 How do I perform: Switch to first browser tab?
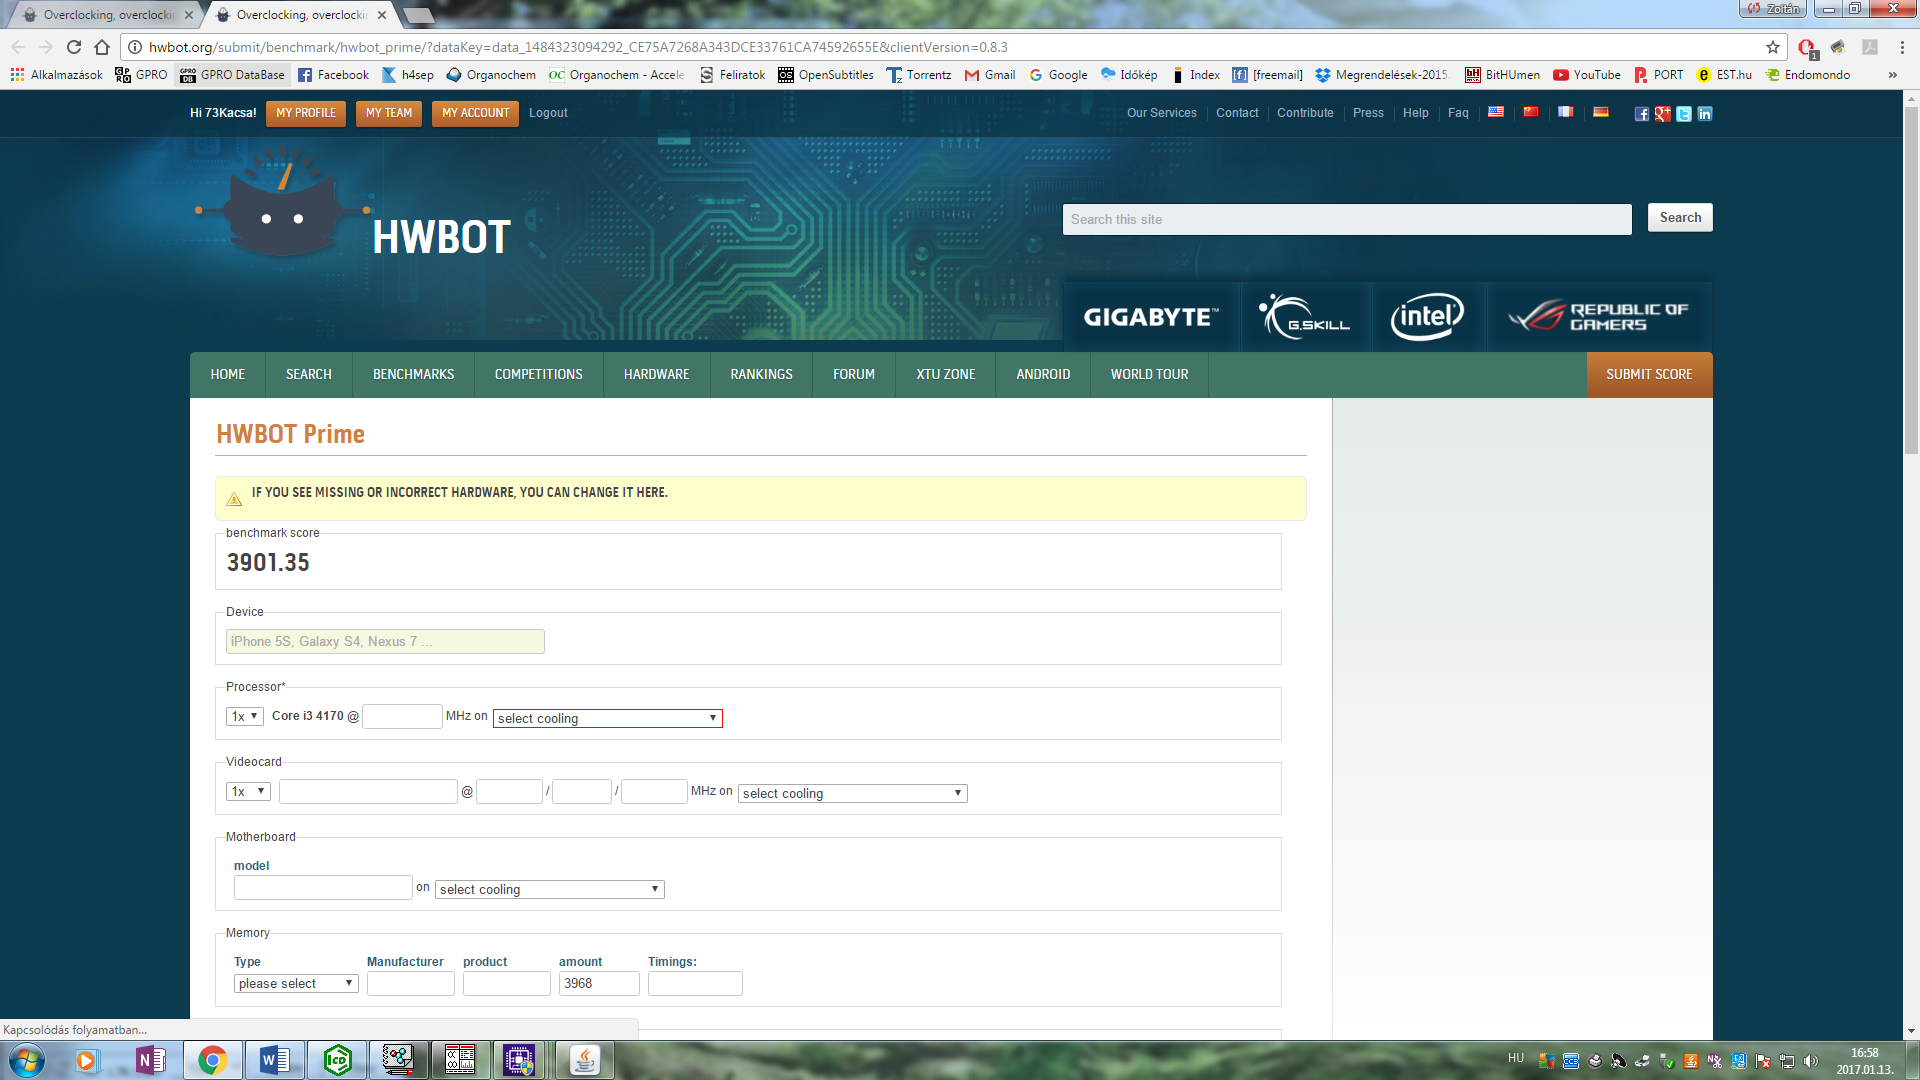(108, 15)
